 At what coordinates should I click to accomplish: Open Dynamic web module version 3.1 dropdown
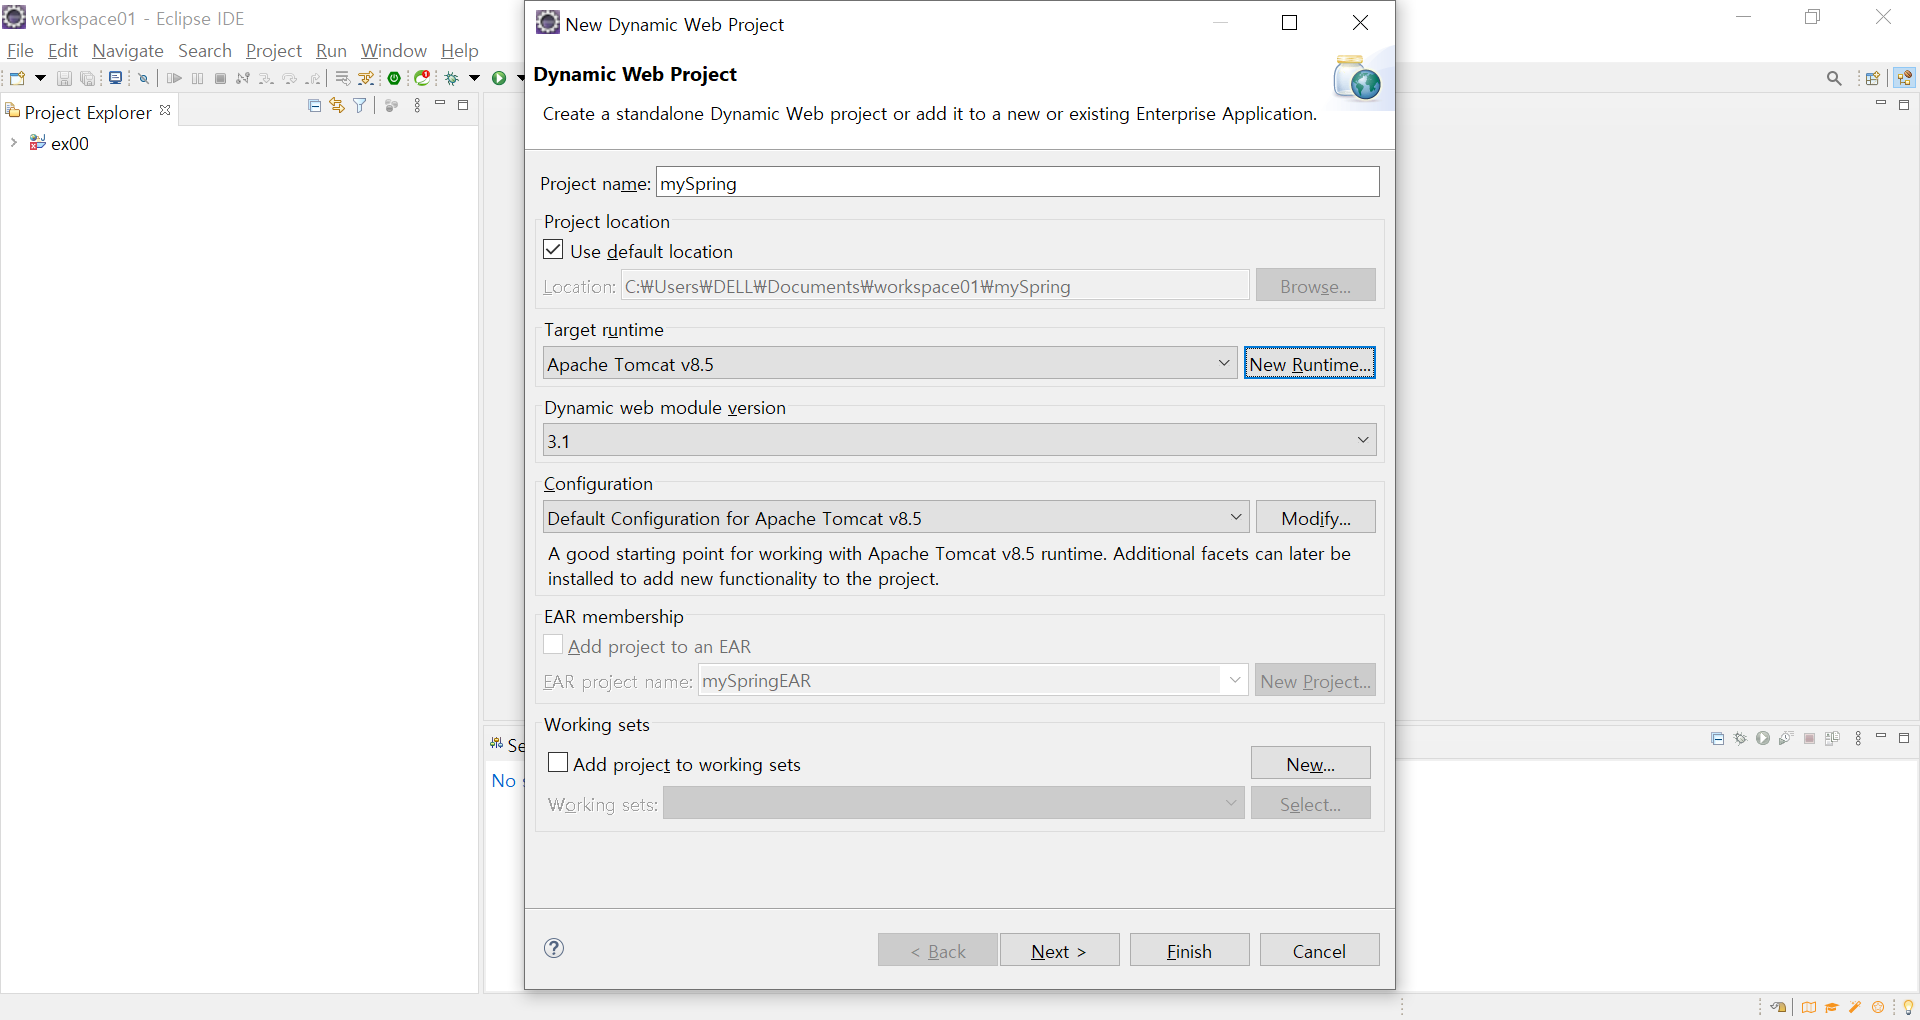[x=959, y=440]
